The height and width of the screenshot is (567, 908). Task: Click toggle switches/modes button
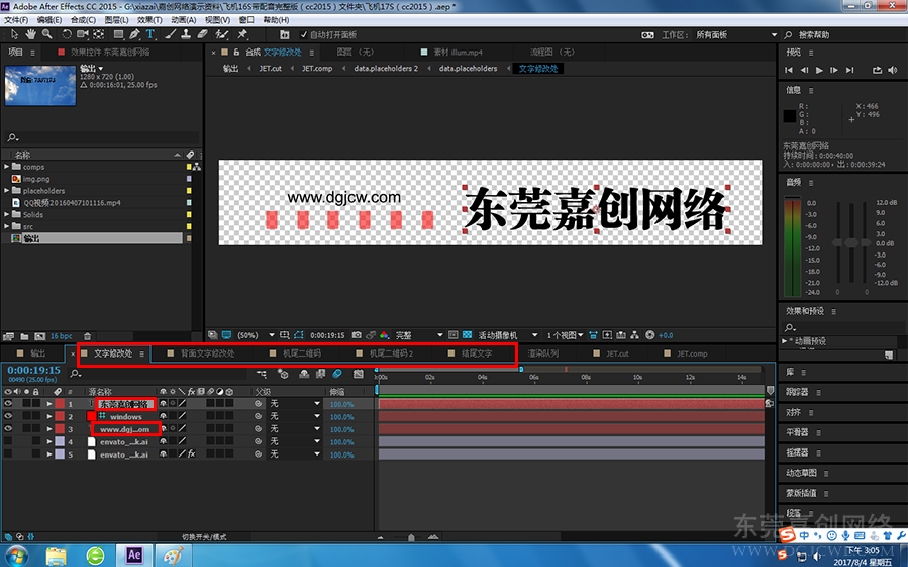[204, 537]
